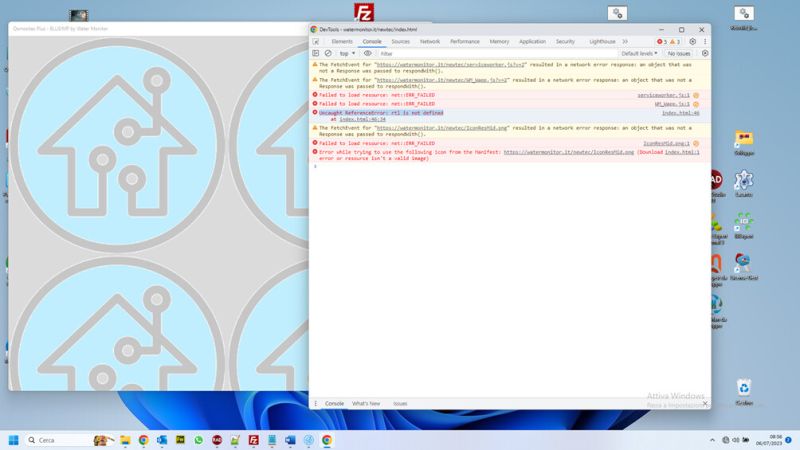The image size is (800, 450).
Task: Open the IconResMid.png manifest URL in last error
Action: [568, 152]
